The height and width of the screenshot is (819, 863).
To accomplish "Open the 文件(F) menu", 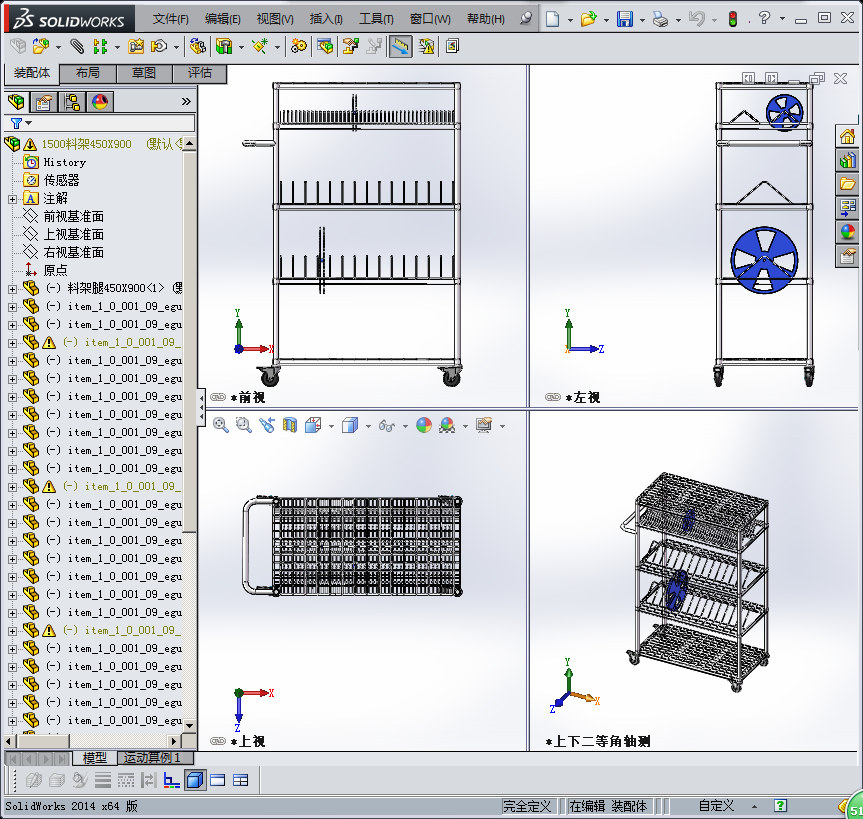I will (171, 19).
